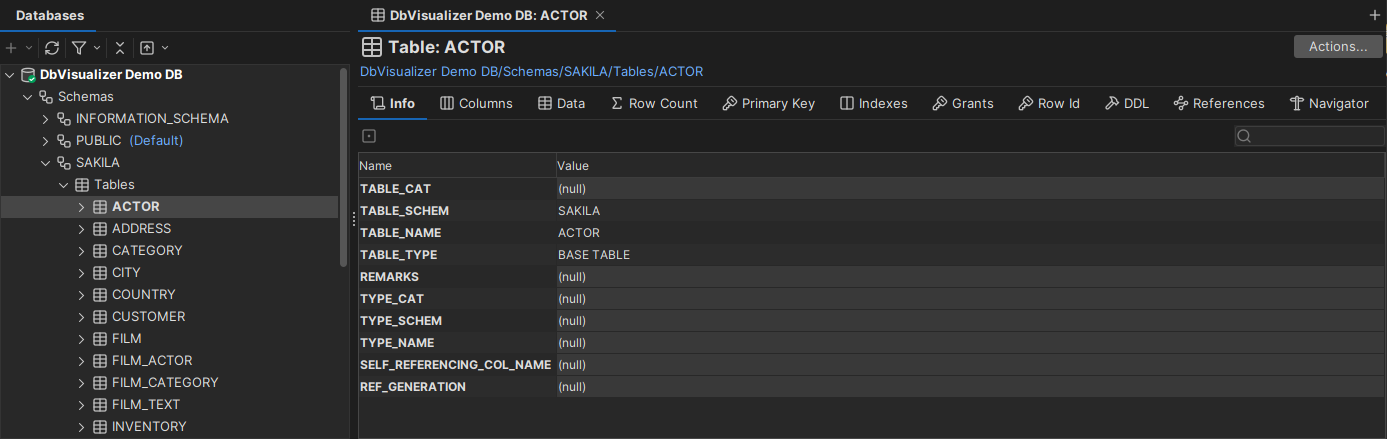Click the search field in Info tab
The image size is (1387, 439).
click(x=1309, y=136)
